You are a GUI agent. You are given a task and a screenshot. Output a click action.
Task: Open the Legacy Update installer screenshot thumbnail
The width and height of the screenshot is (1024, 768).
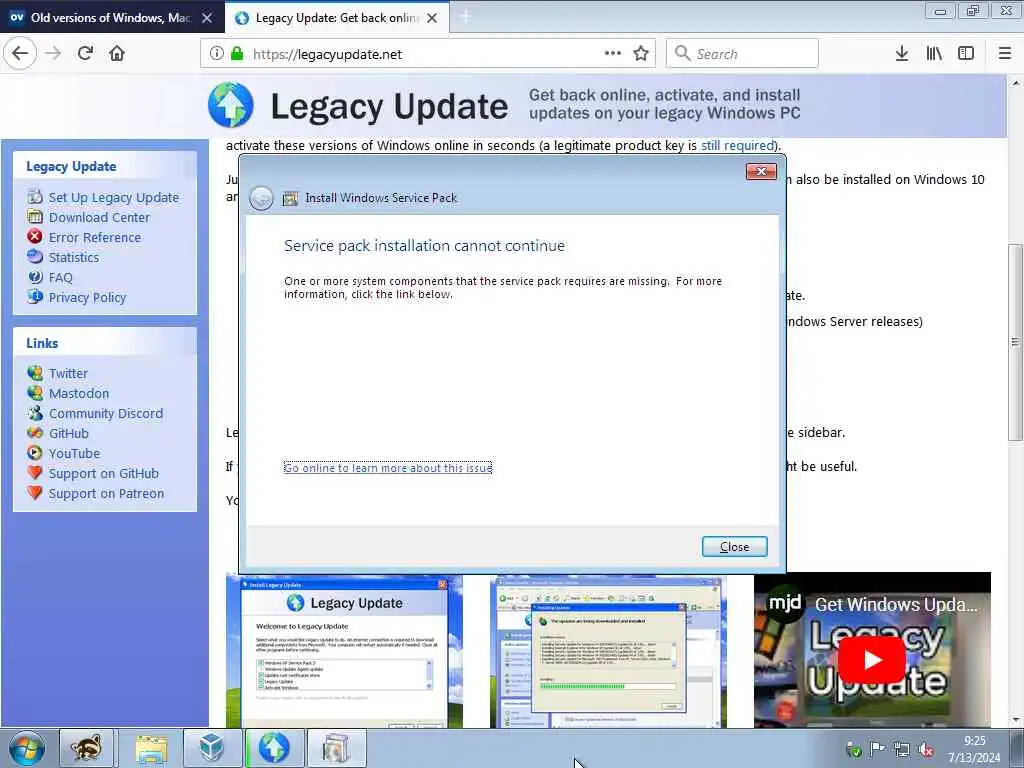click(x=344, y=651)
